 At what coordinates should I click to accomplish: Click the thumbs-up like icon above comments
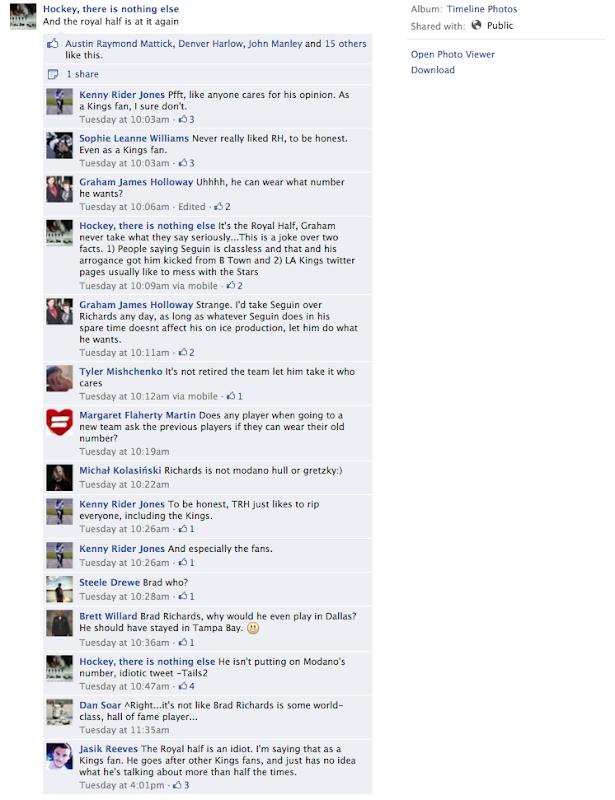coord(53,44)
